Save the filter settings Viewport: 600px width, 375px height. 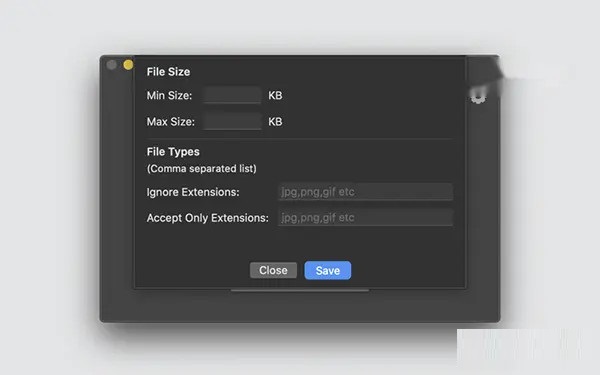point(328,270)
